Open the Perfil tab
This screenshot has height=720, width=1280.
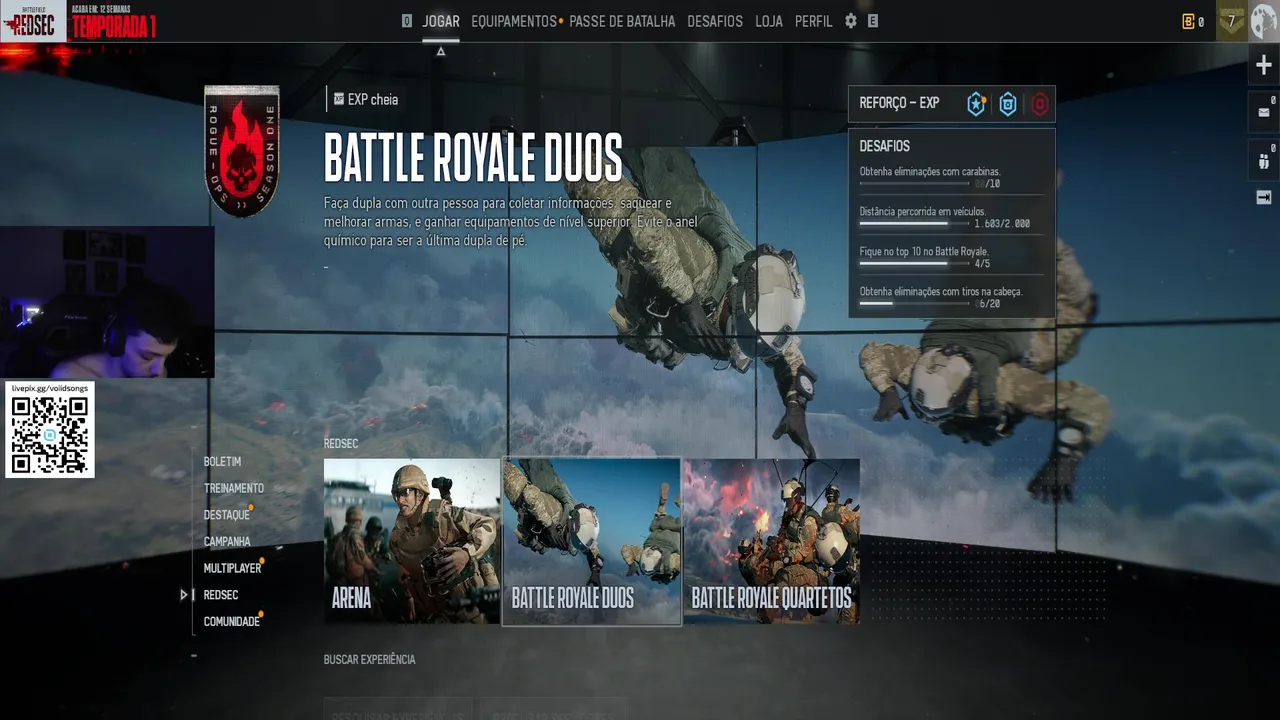click(x=813, y=21)
